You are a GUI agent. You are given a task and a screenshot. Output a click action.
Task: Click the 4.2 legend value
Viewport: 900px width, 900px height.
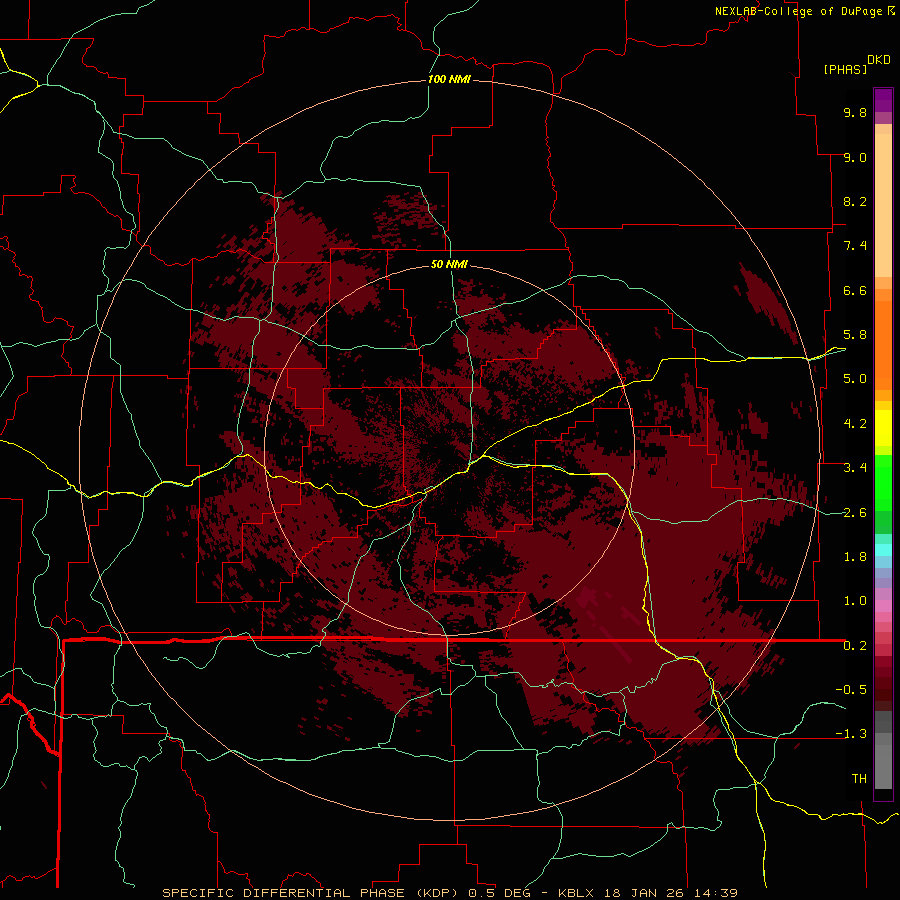point(855,424)
